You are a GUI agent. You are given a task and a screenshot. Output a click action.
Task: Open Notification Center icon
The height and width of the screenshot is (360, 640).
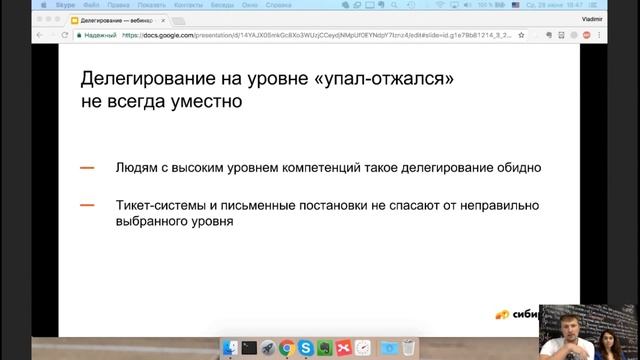(593, 5)
